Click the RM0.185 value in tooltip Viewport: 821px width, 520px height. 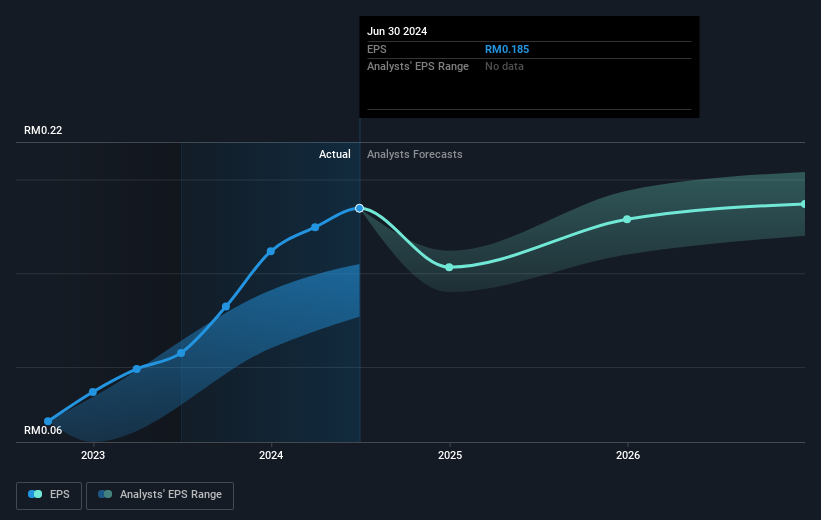(x=507, y=49)
